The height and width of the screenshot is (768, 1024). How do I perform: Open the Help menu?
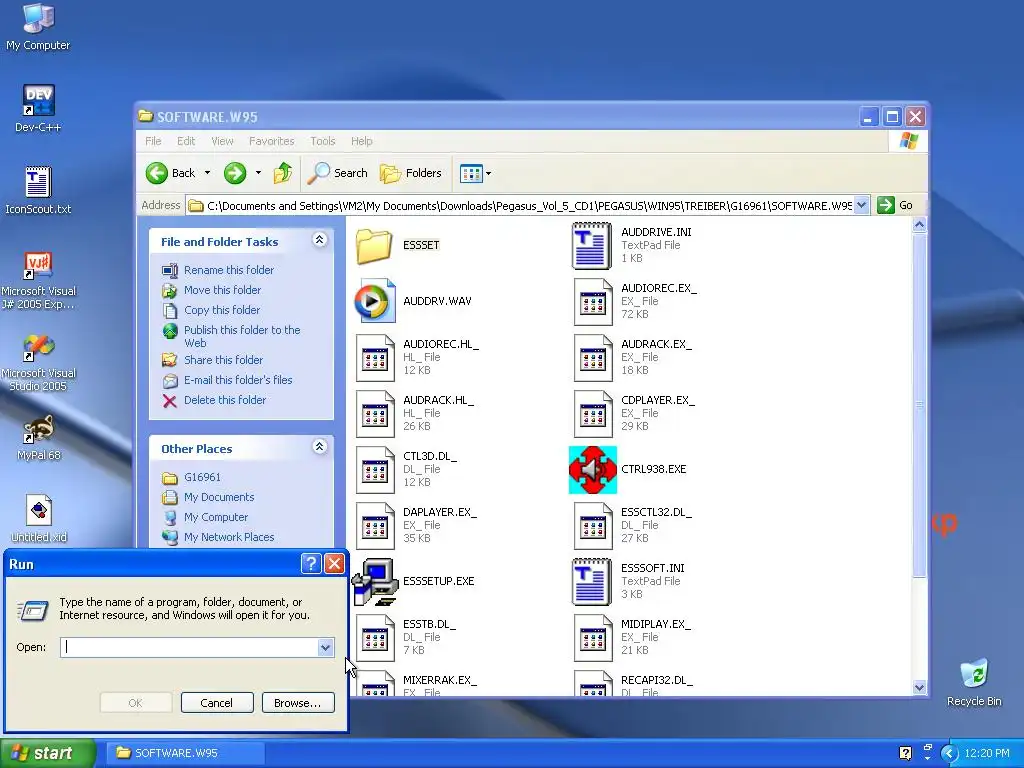362,141
